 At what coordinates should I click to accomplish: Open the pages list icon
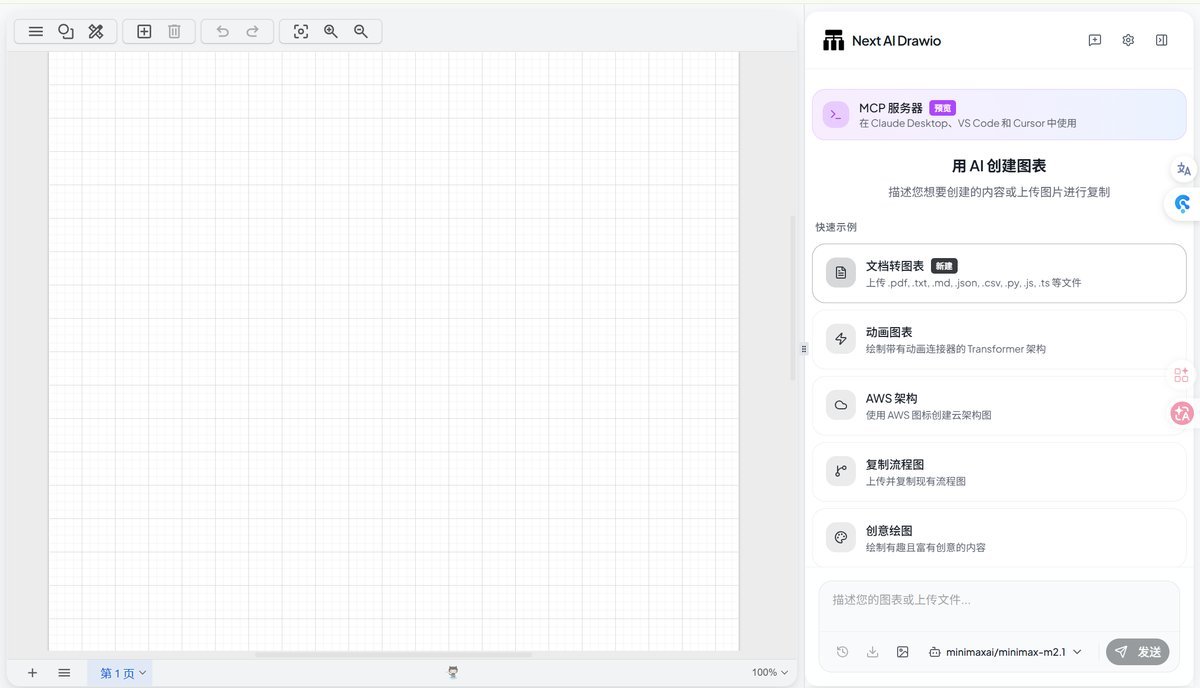click(x=64, y=673)
